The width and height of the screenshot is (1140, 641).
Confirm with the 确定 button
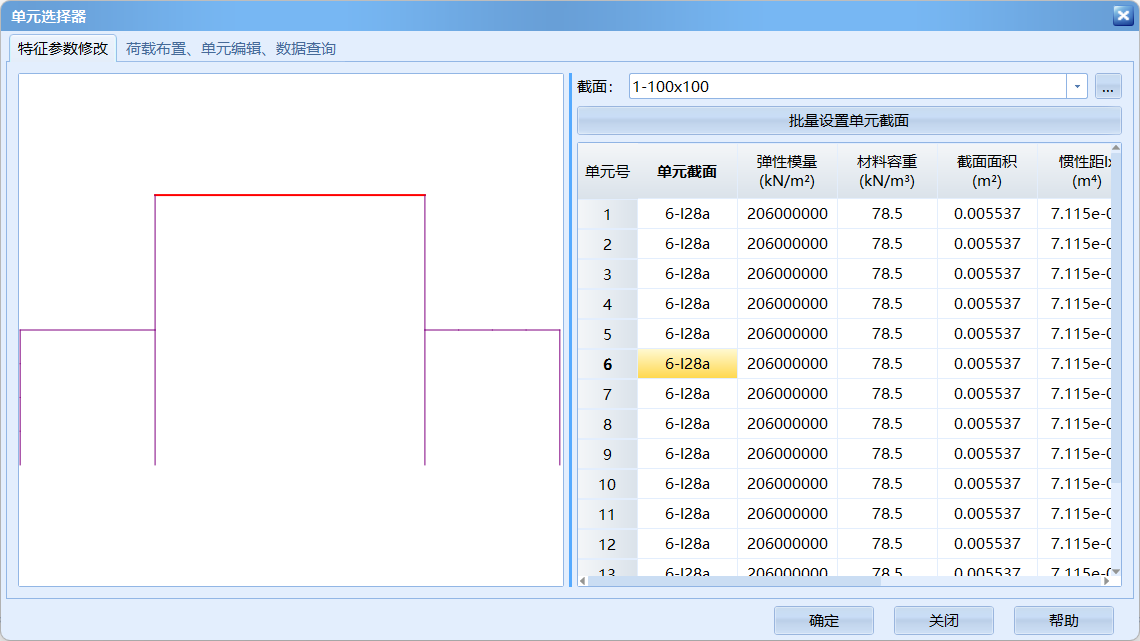(x=823, y=621)
